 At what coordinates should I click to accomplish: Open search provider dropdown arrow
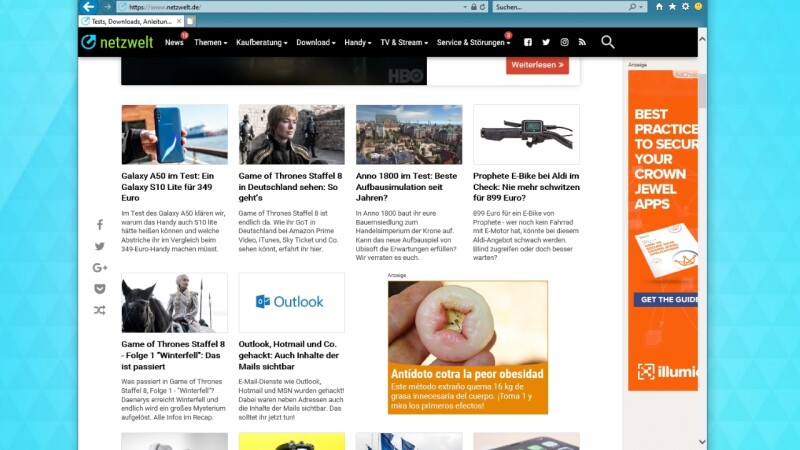tap(641, 7)
